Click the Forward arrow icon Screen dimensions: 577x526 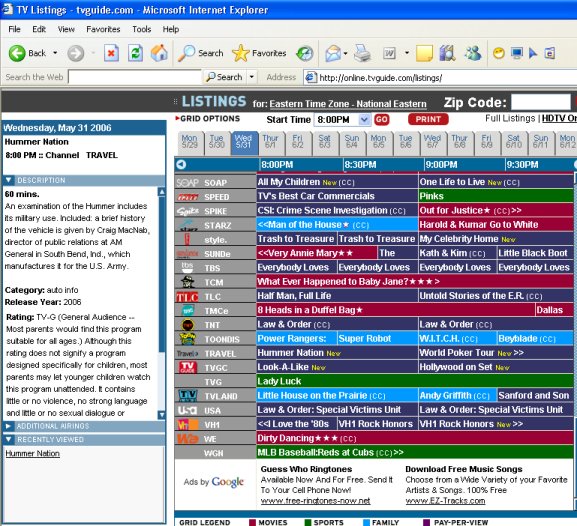75,53
